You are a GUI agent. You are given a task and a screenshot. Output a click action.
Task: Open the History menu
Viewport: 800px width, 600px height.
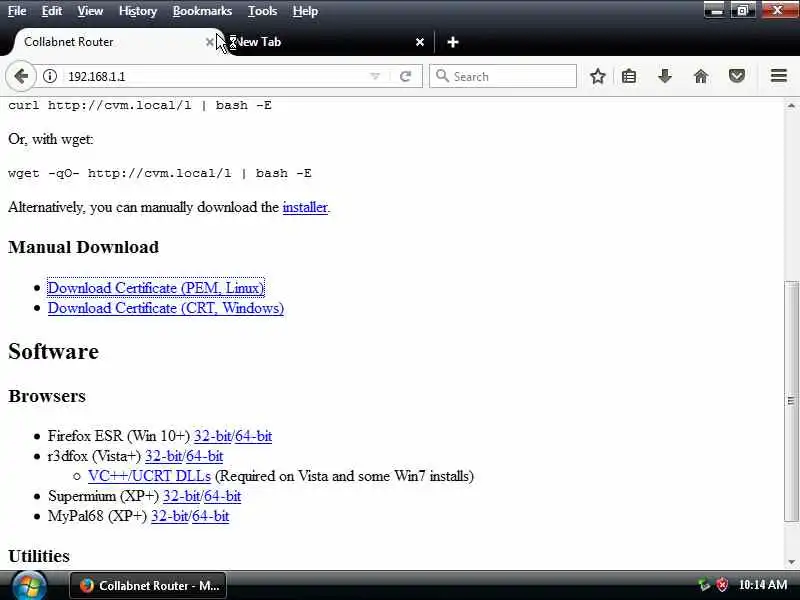point(138,11)
